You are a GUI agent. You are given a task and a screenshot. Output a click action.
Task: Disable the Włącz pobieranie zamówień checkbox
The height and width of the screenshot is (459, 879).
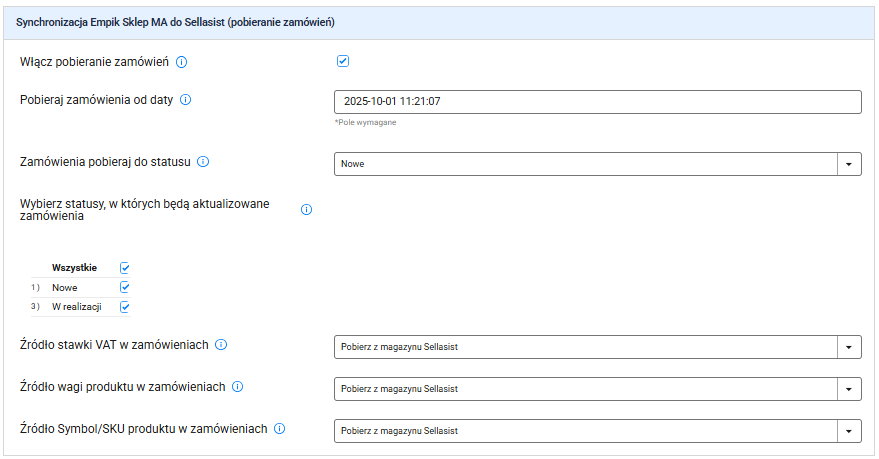(343, 61)
